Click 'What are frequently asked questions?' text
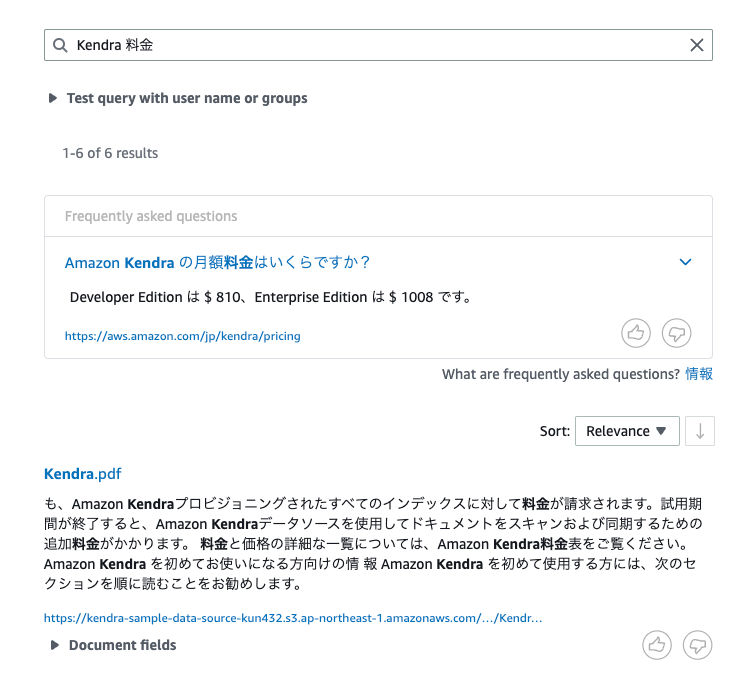738x677 pixels. click(561, 374)
